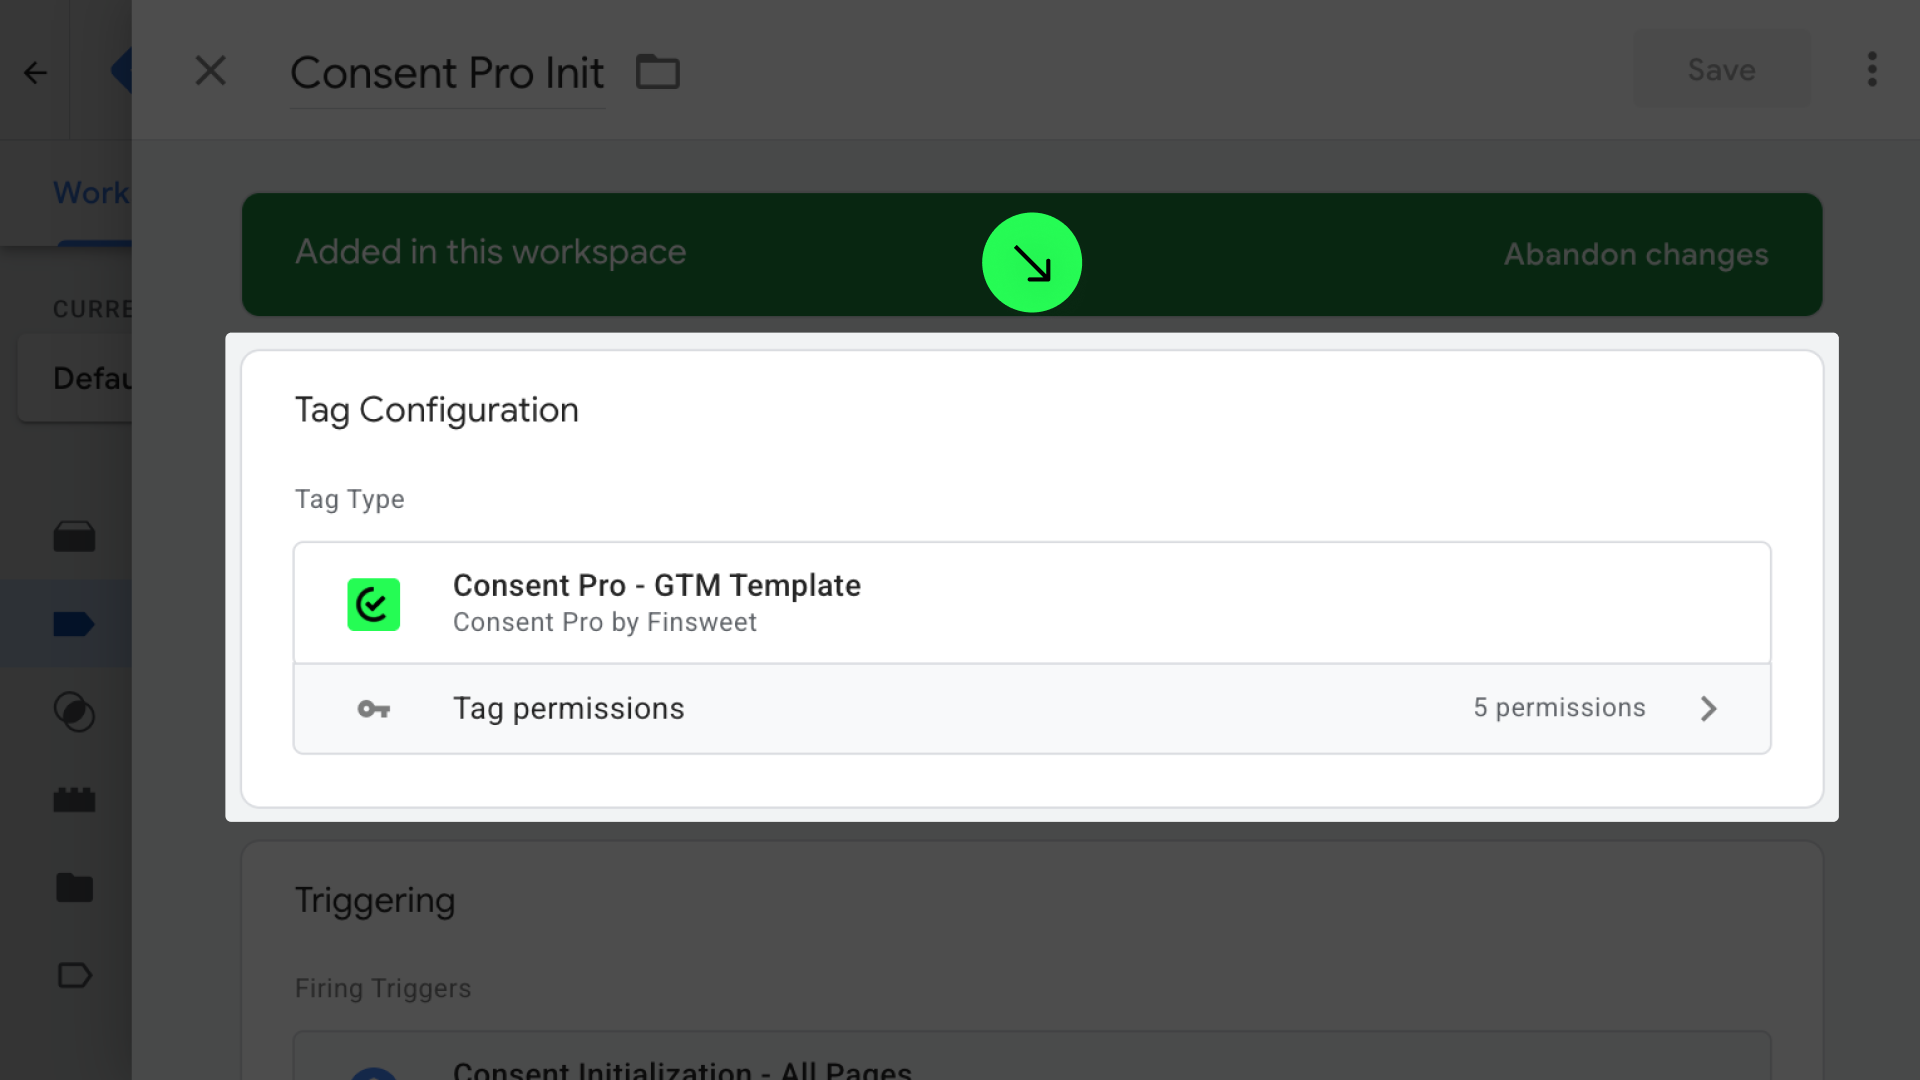Click the green arrow circle indicator
This screenshot has width=1920, height=1080.
(1031, 263)
